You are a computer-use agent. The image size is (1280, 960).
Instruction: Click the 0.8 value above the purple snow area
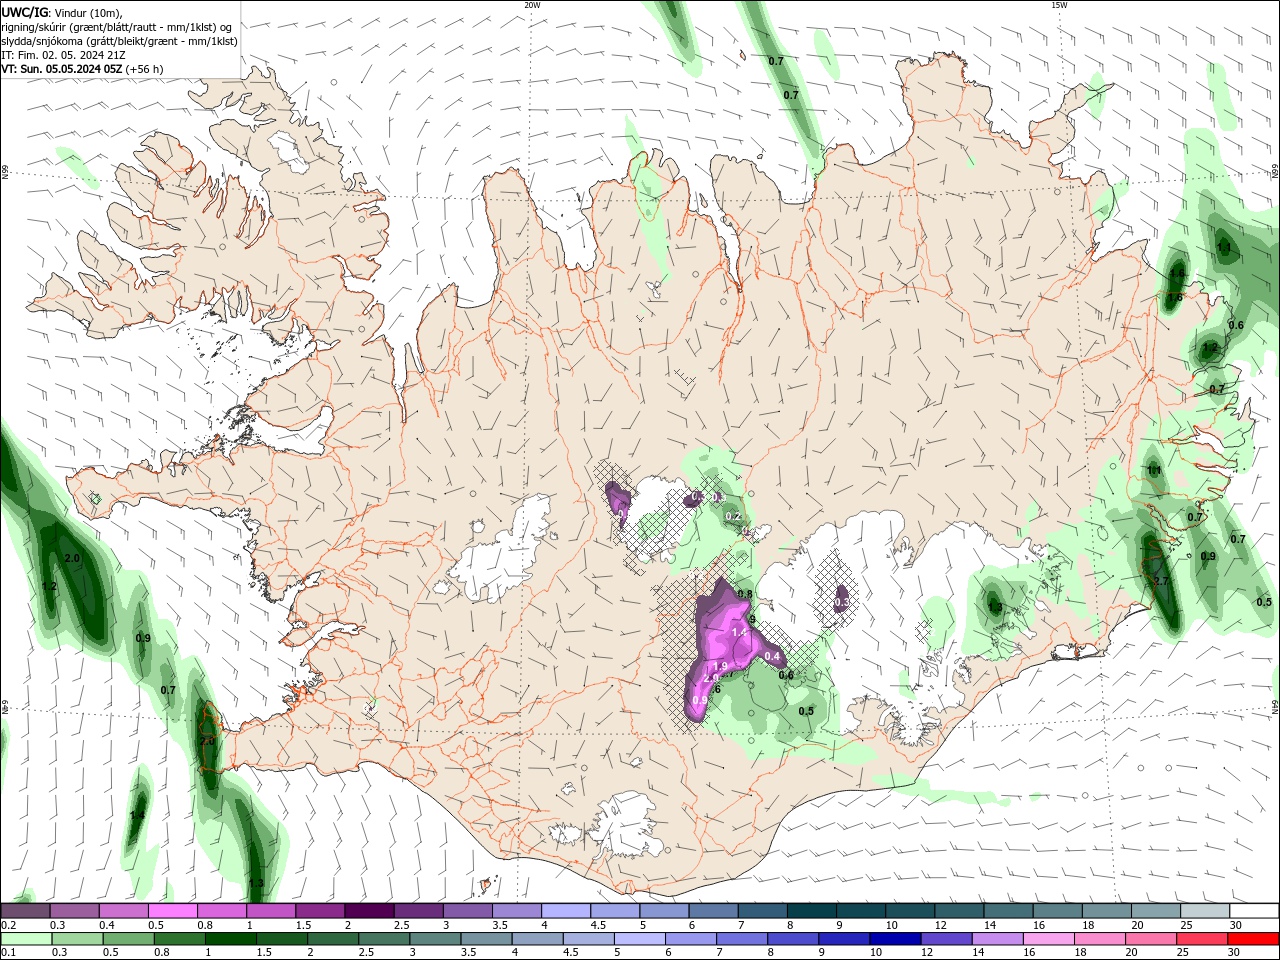745,594
